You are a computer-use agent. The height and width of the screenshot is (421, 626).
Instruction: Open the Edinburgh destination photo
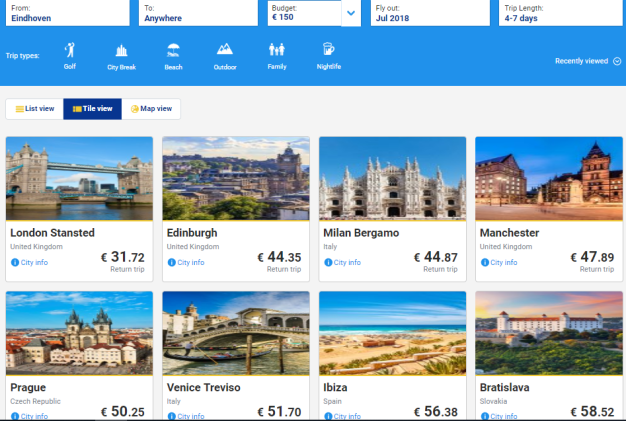pos(236,178)
